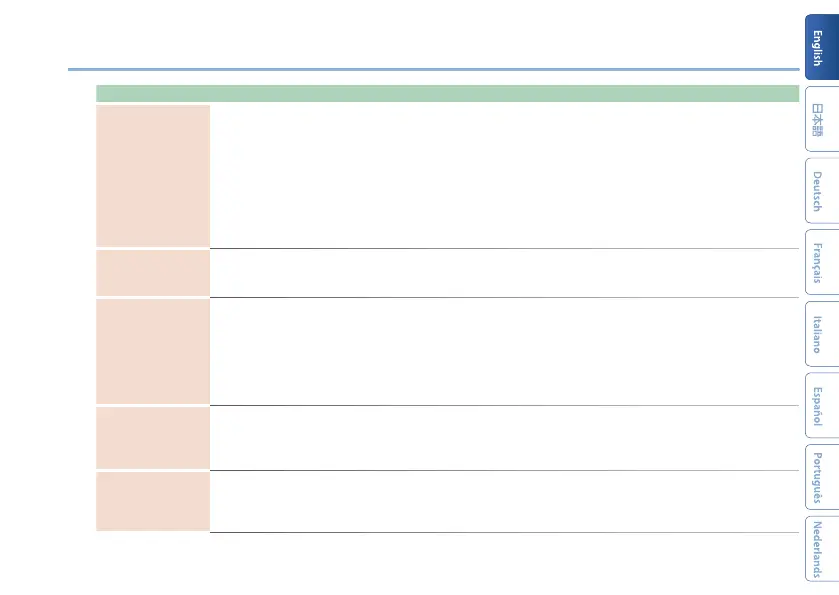Switch to the Nederlands tab
839x595 pixels.
[819, 550]
